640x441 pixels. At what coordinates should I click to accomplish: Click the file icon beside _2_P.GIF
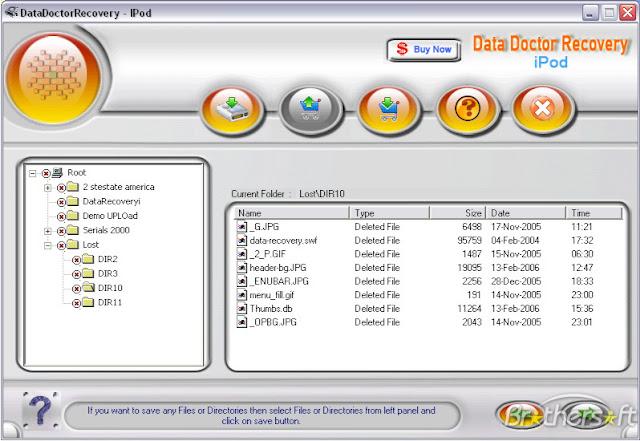click(x=242, y=254)
